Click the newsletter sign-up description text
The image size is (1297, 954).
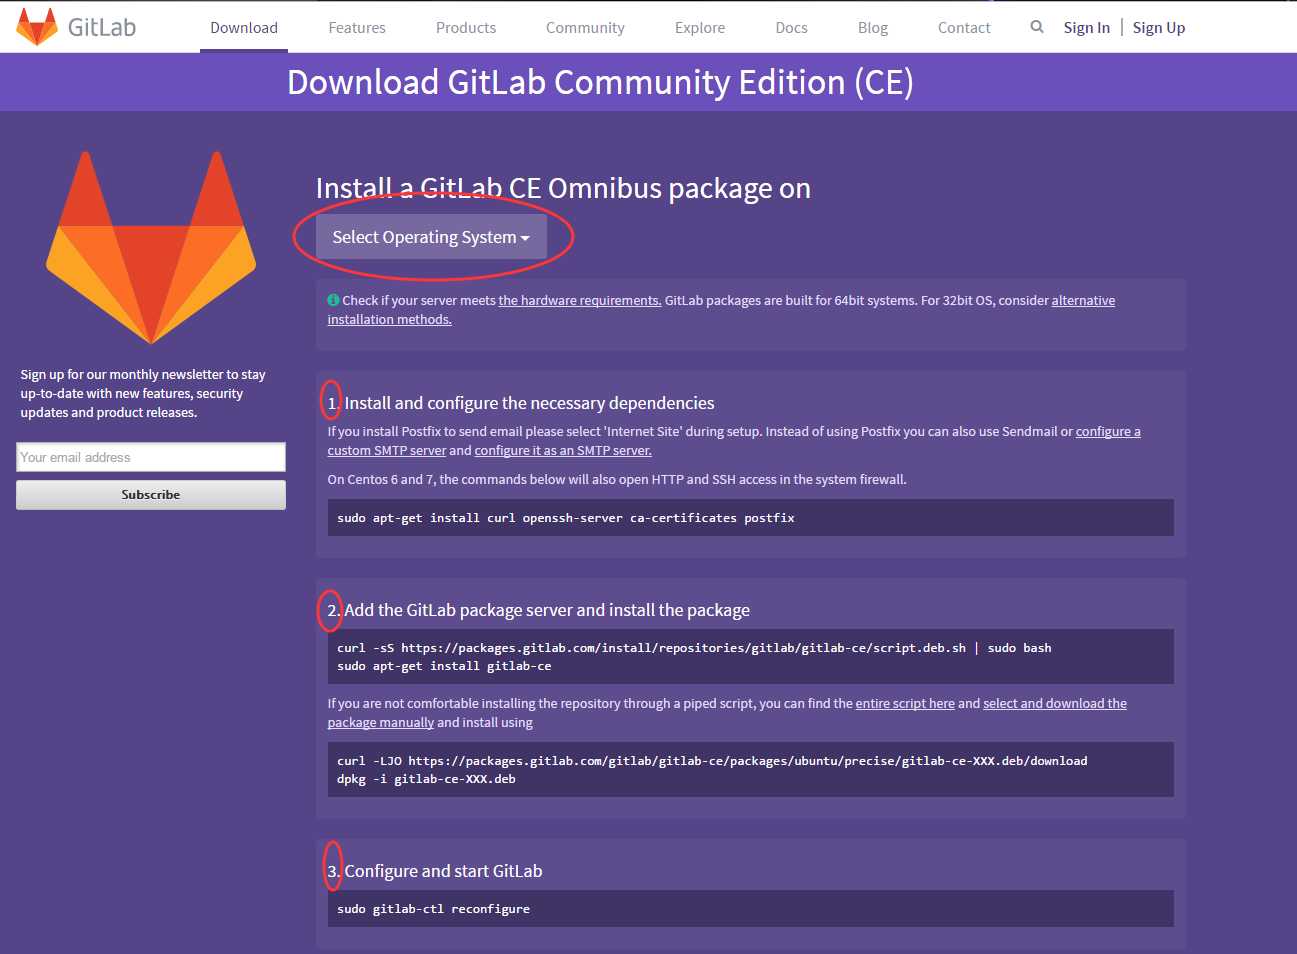click(143, 393)
